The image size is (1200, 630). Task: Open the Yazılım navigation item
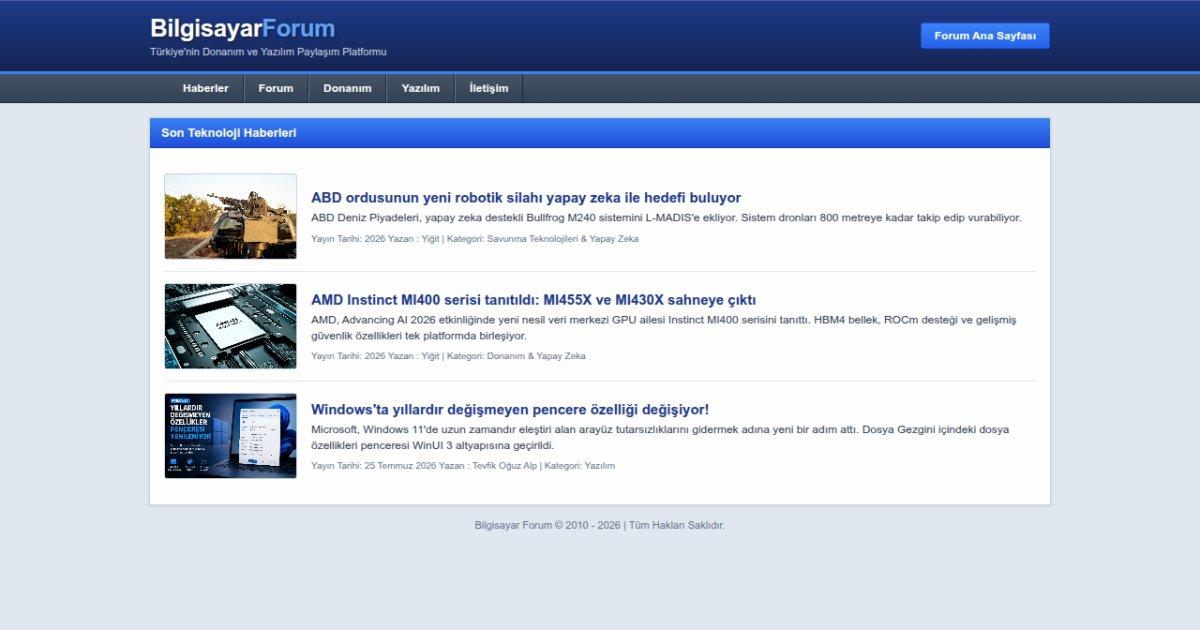tap(421, 88)
